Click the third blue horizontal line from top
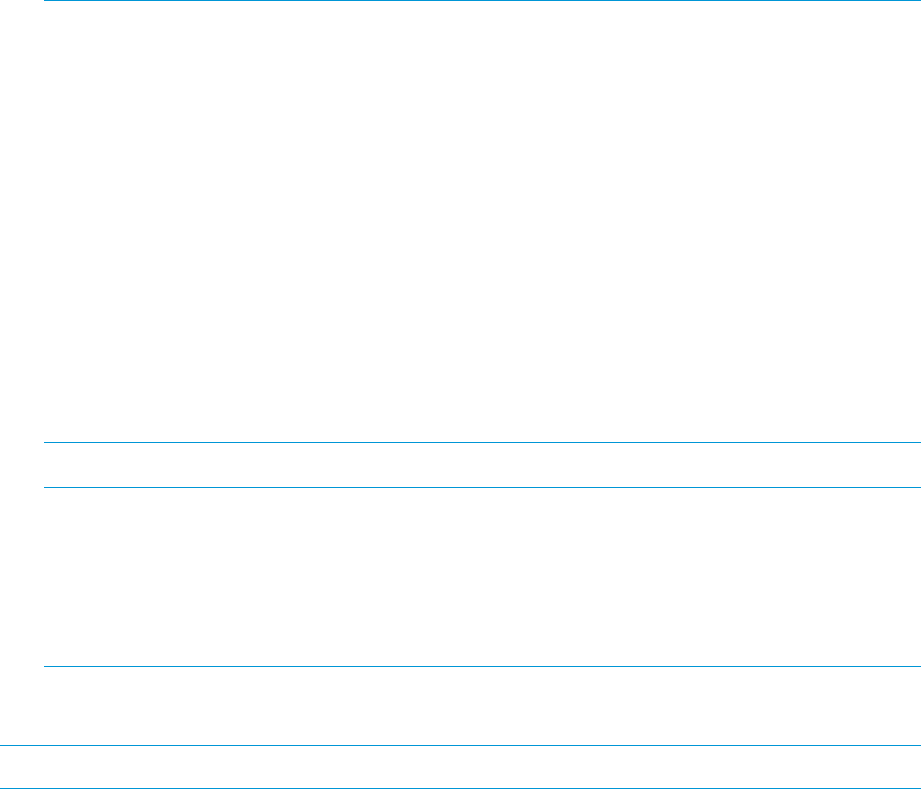The width and height of the screenshot is (921, 789). point(480,487)
